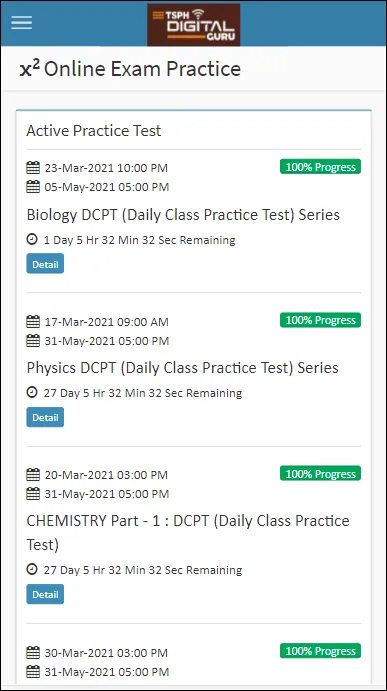
Task: Click calendar icon beside 05-May-2021 05:00 PM
Action: pyautogui.click(x=33, y=187)
